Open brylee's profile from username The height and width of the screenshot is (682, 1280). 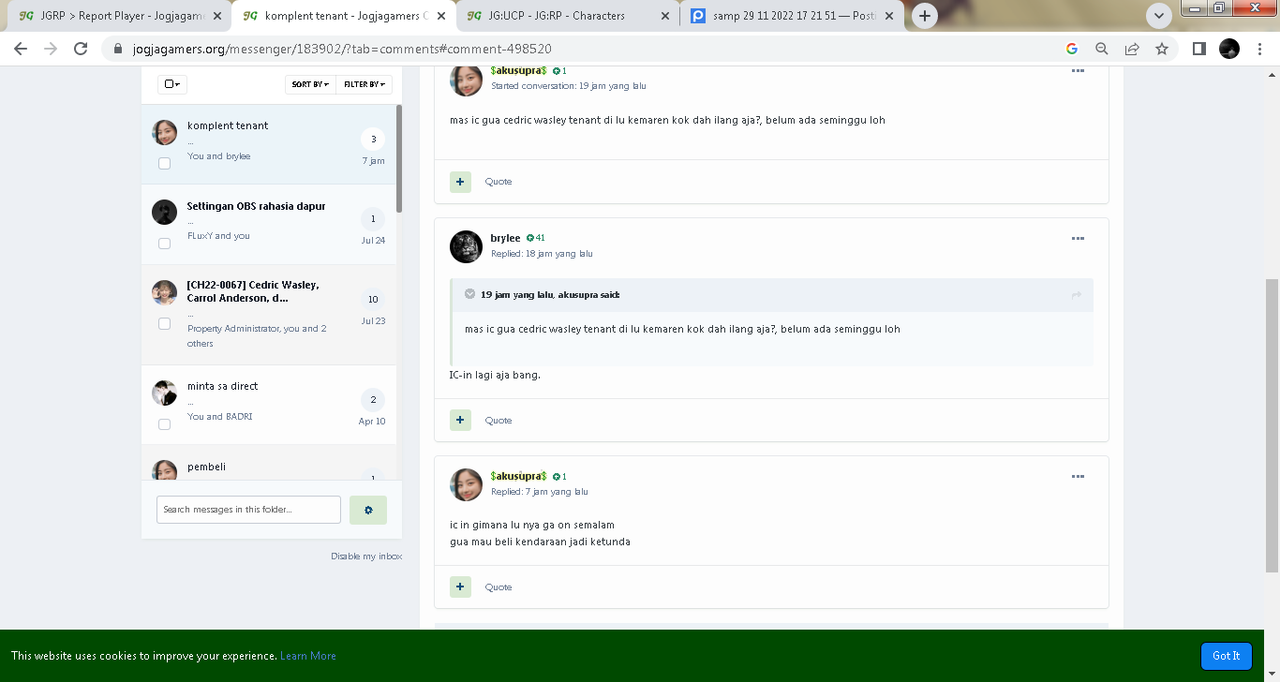point(505,238)
